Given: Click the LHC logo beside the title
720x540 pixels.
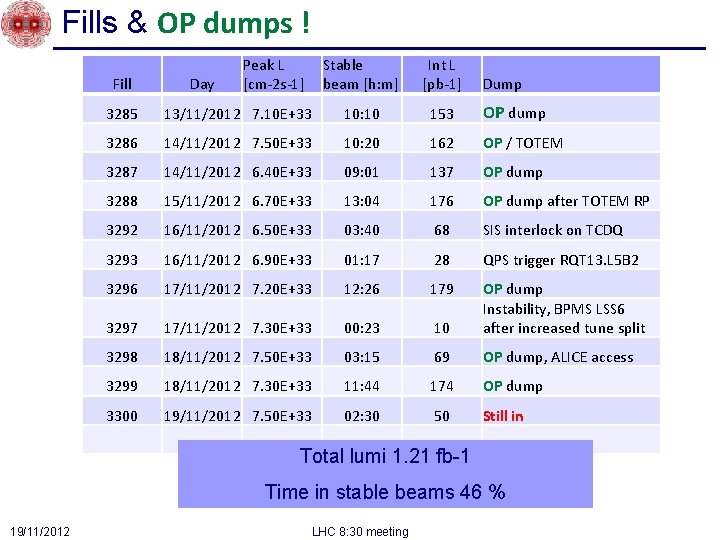Looking at the screenshot, I should [x=26, y=24].
